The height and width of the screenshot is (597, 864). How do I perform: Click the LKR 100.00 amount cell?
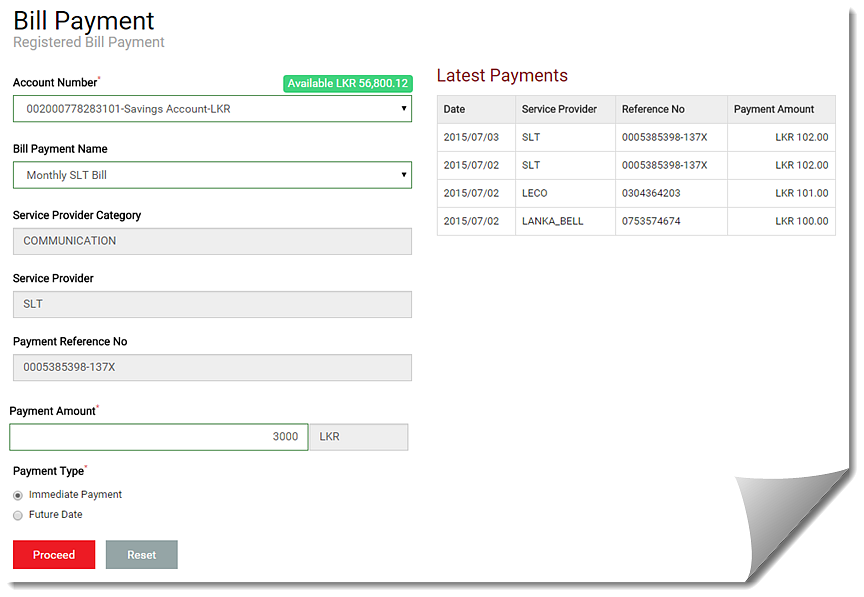click(781, 221)
